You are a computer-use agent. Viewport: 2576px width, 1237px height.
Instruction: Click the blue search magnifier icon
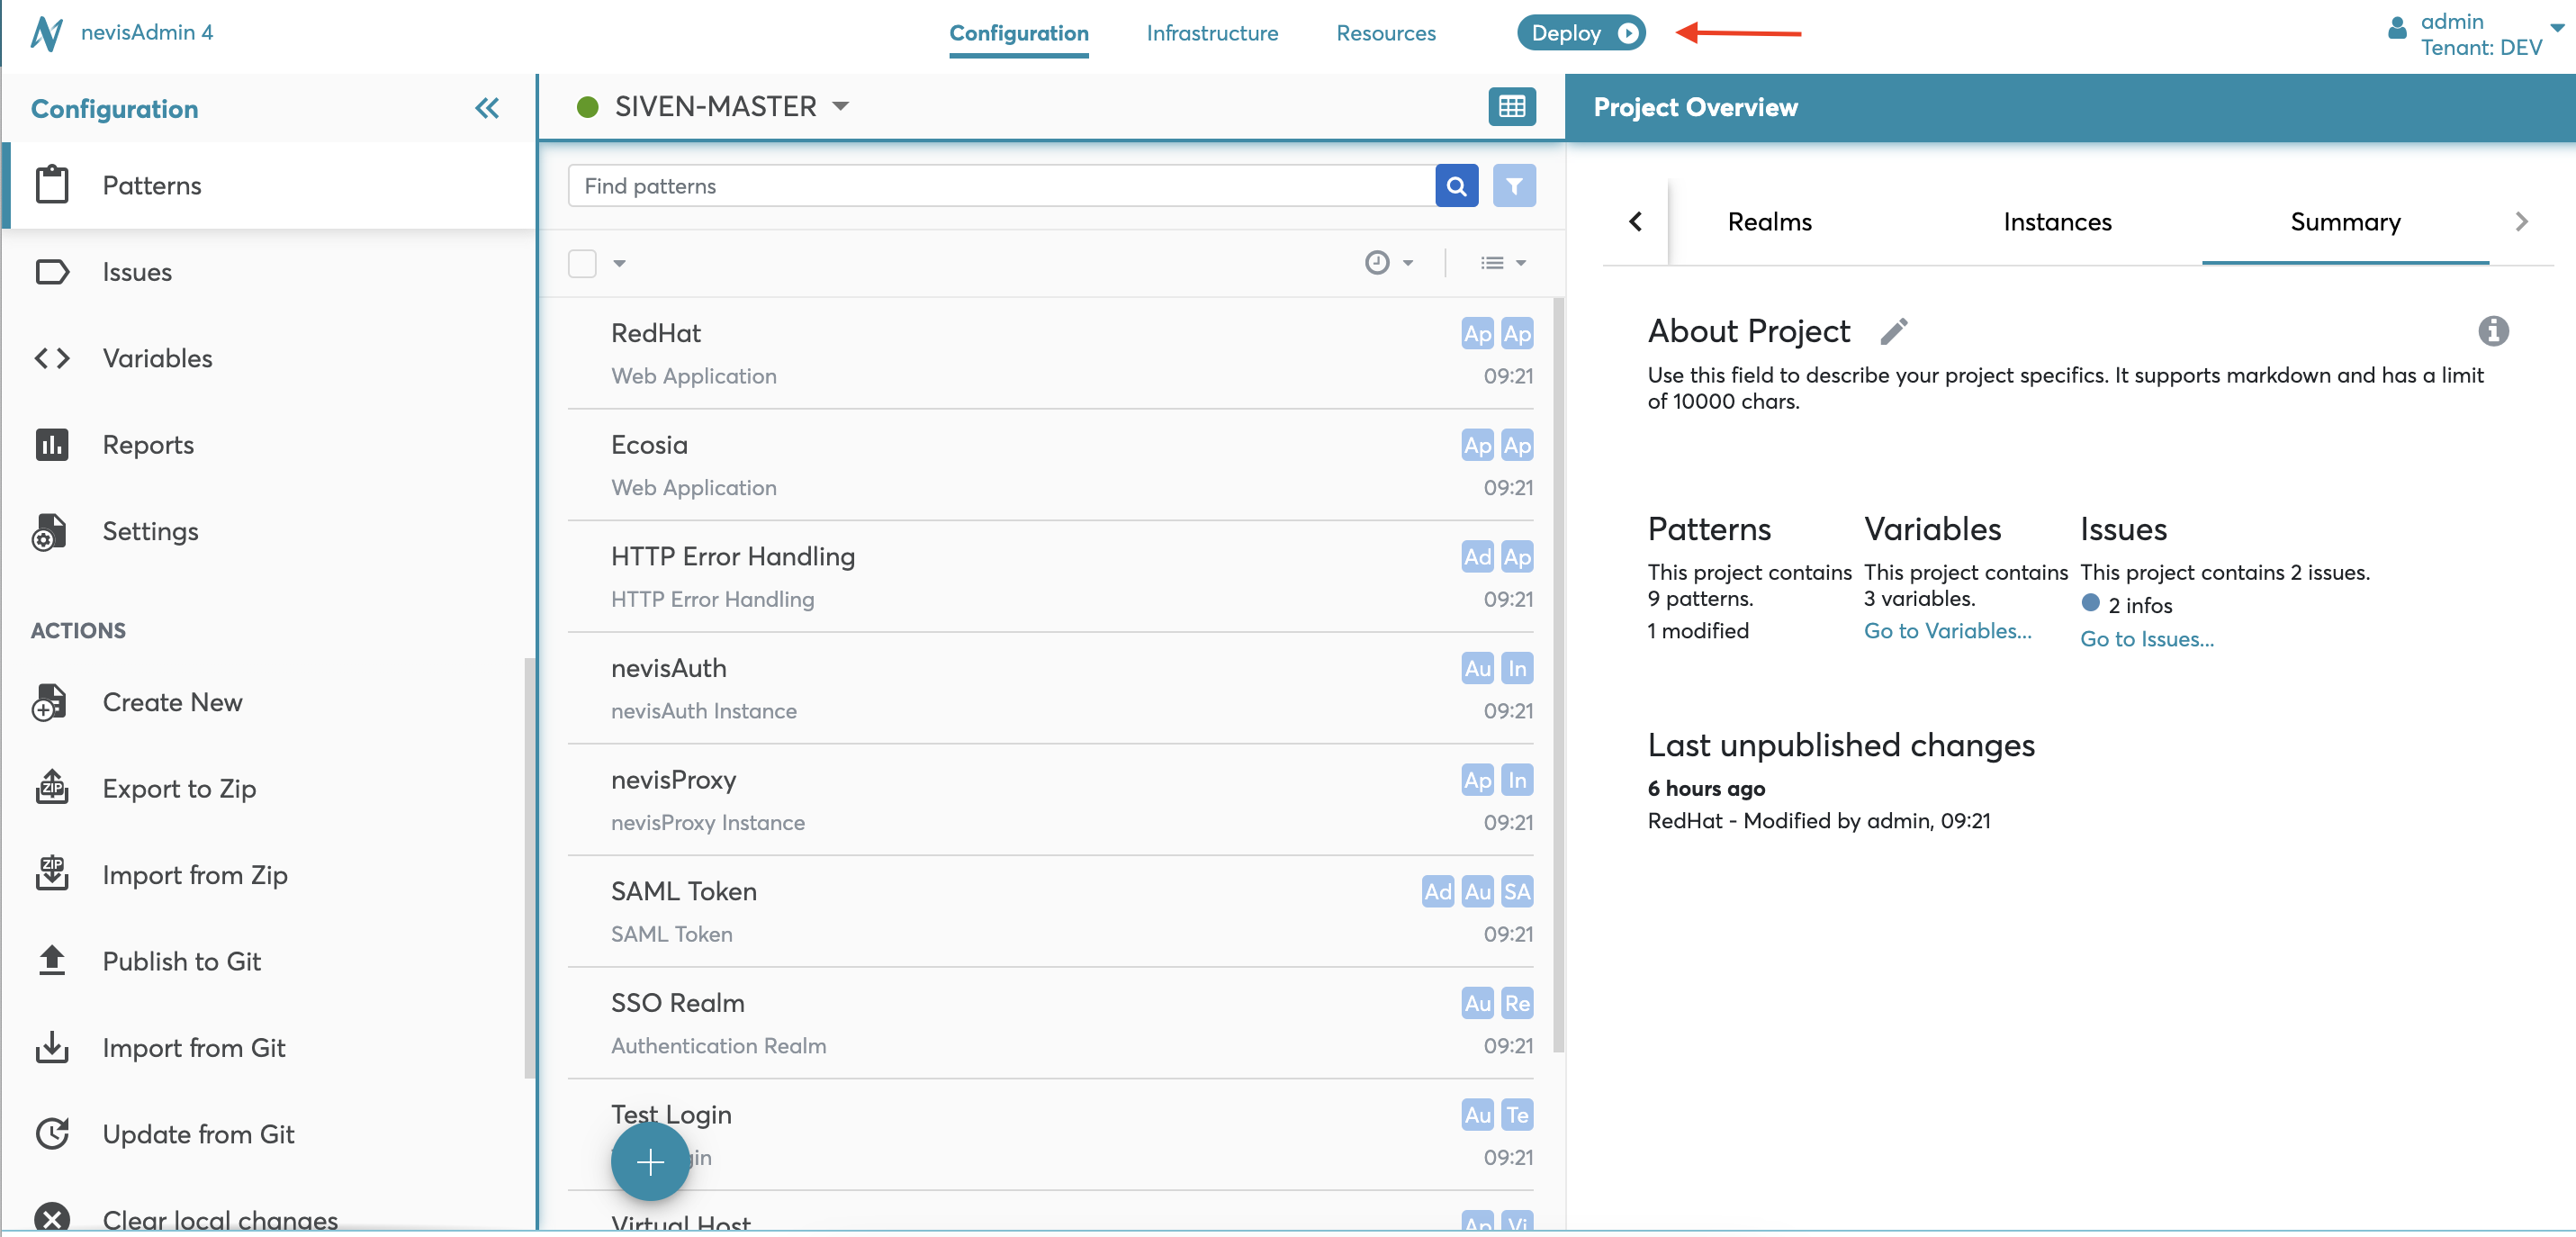[1456, 186]
